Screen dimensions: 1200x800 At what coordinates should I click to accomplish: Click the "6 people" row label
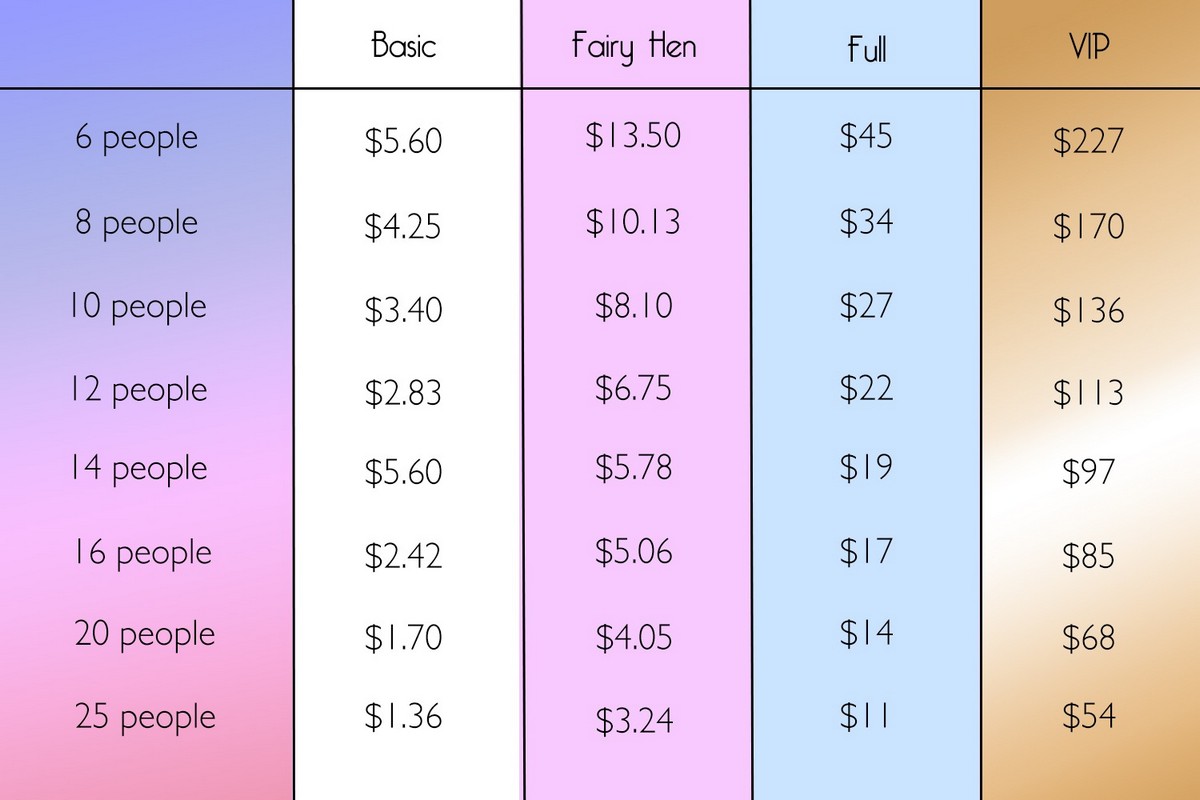[x=136, y=138]
